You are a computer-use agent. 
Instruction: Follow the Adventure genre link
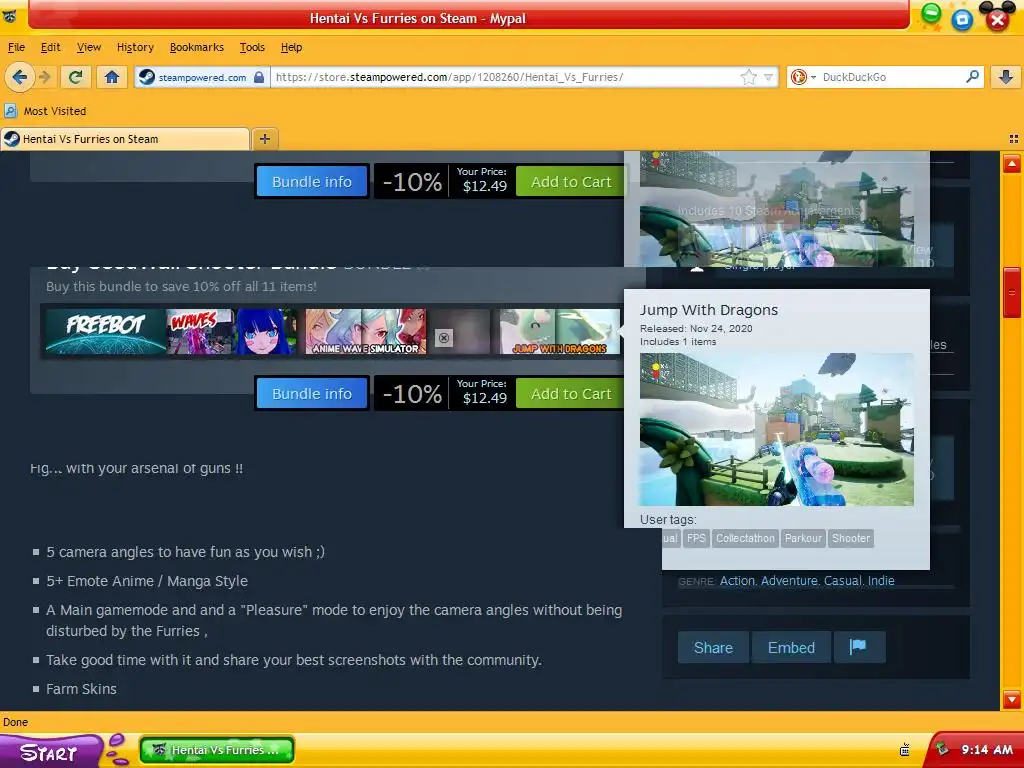(x=789, y=581)
